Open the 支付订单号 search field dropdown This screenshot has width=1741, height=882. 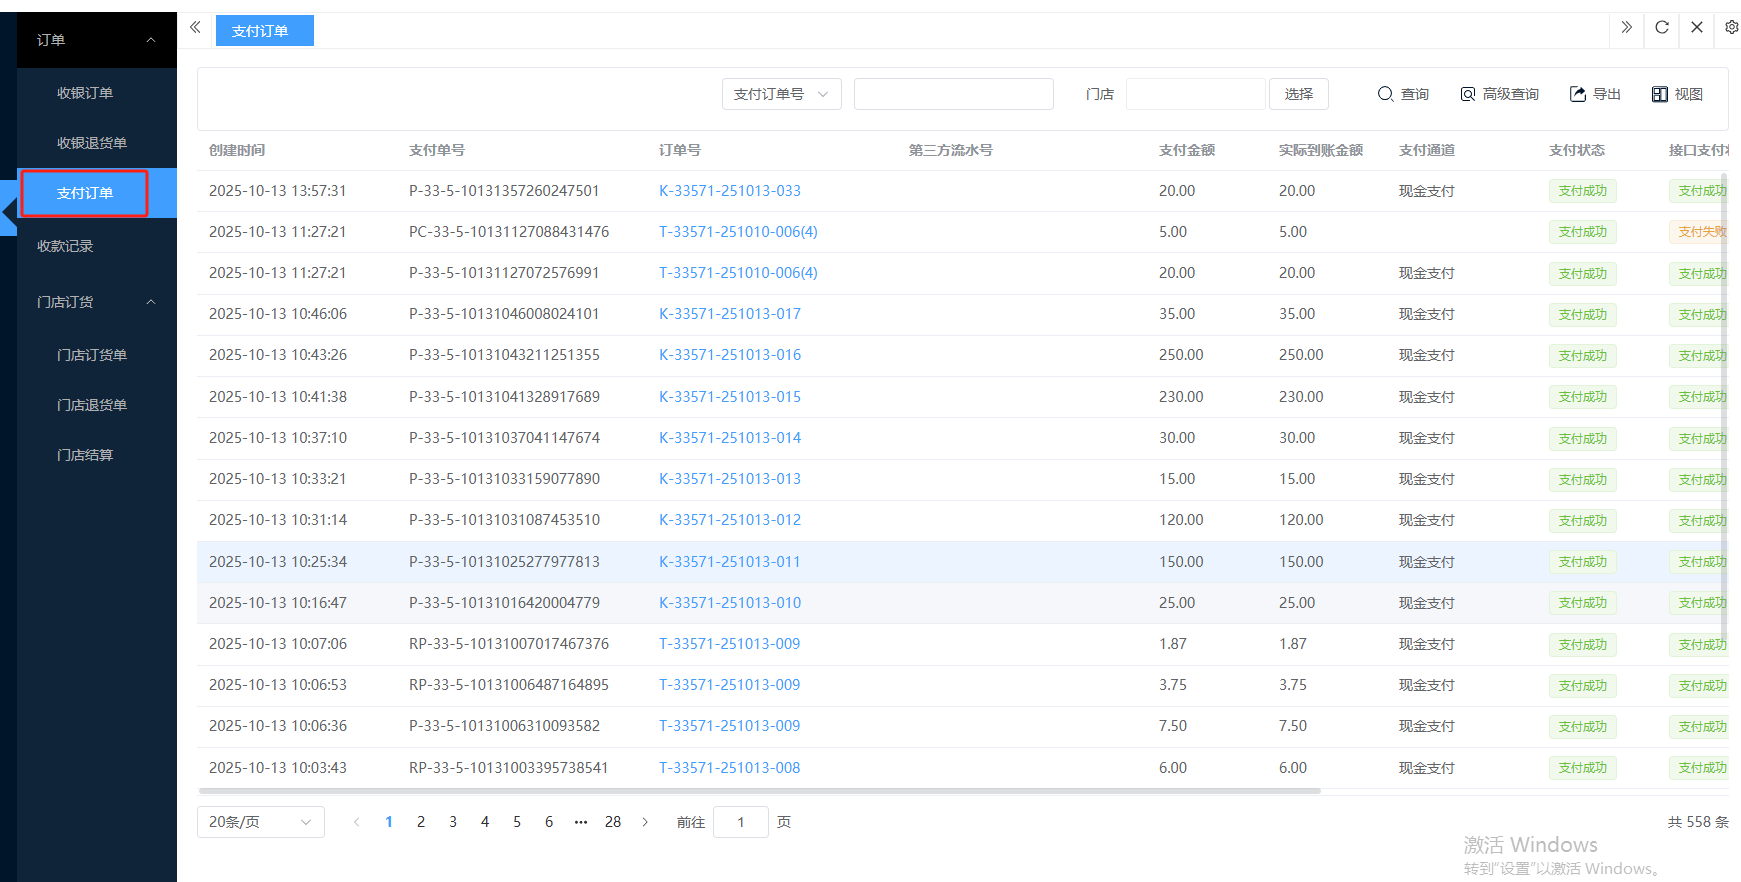[x=781, y=94]
